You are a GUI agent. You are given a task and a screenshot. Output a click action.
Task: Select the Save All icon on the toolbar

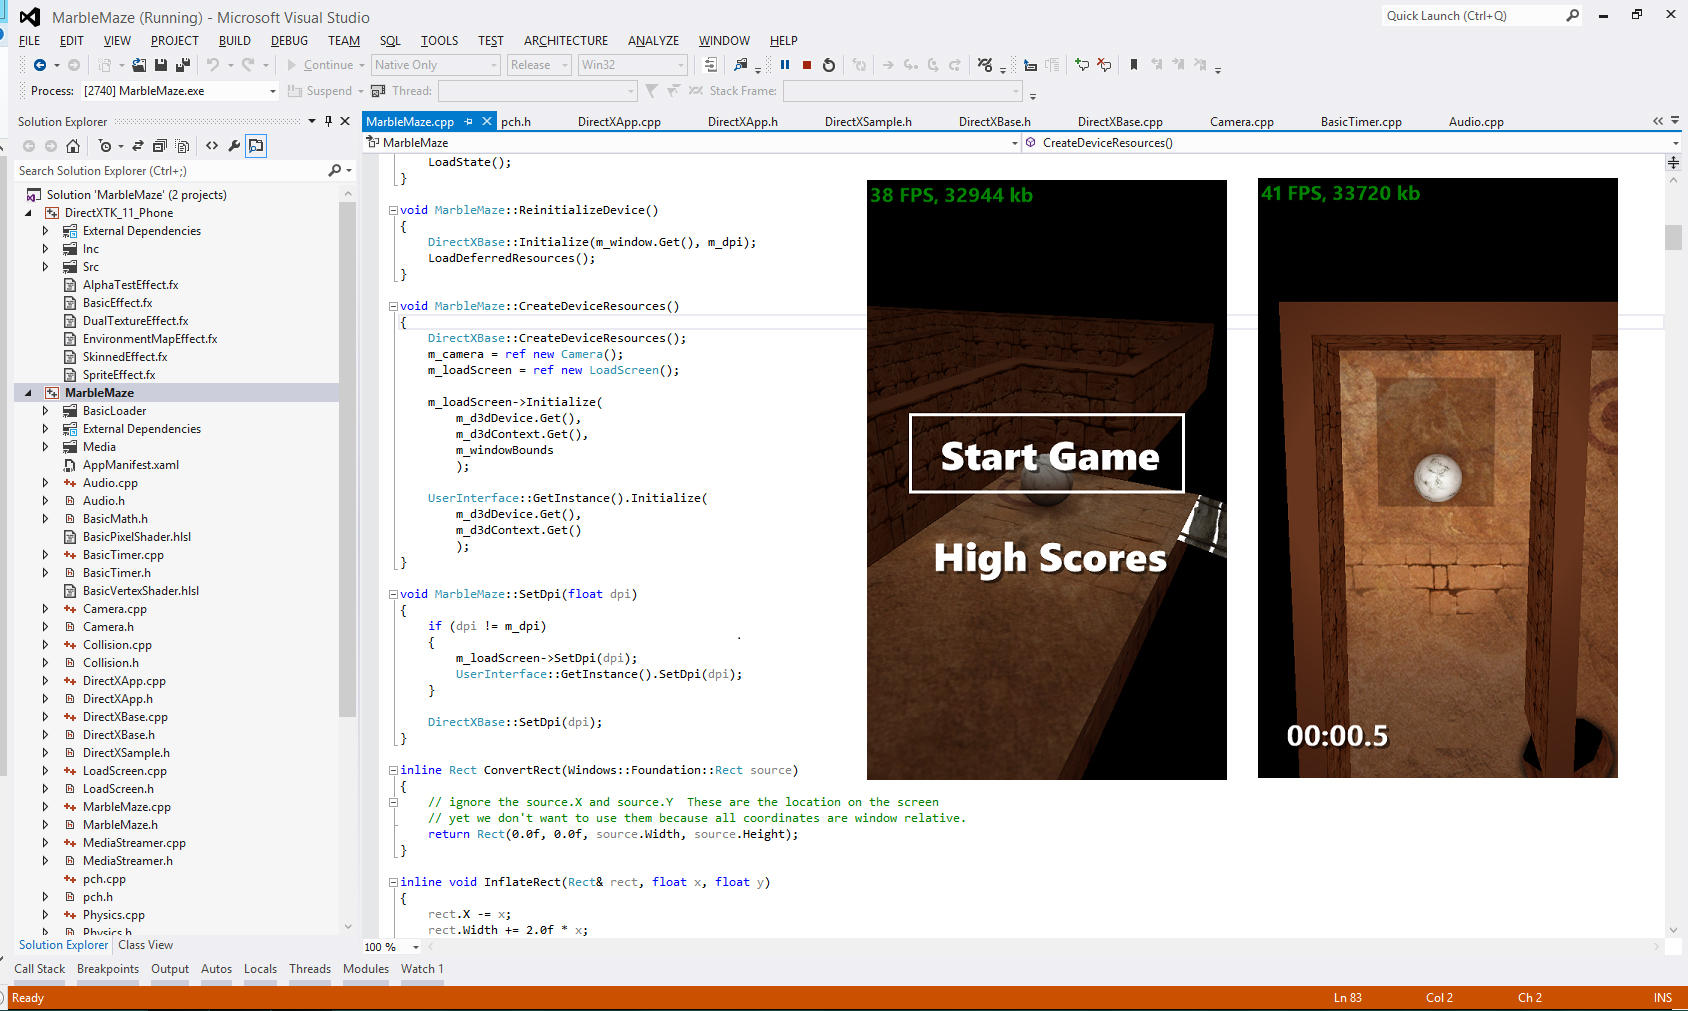(x=183, y=64)
